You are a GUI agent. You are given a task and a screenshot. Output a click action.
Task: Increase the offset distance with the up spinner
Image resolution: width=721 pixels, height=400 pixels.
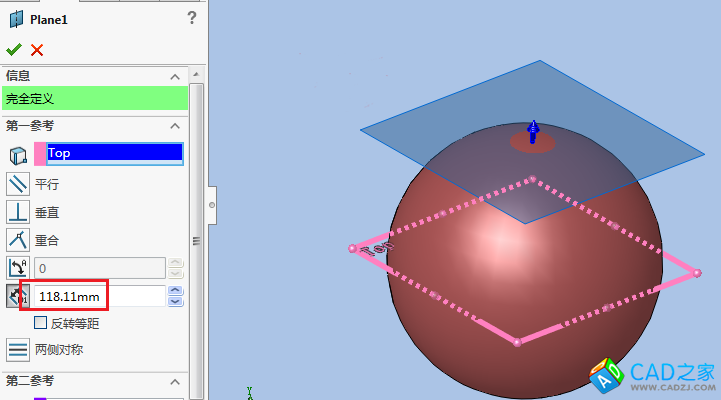(x=175, y=291)
